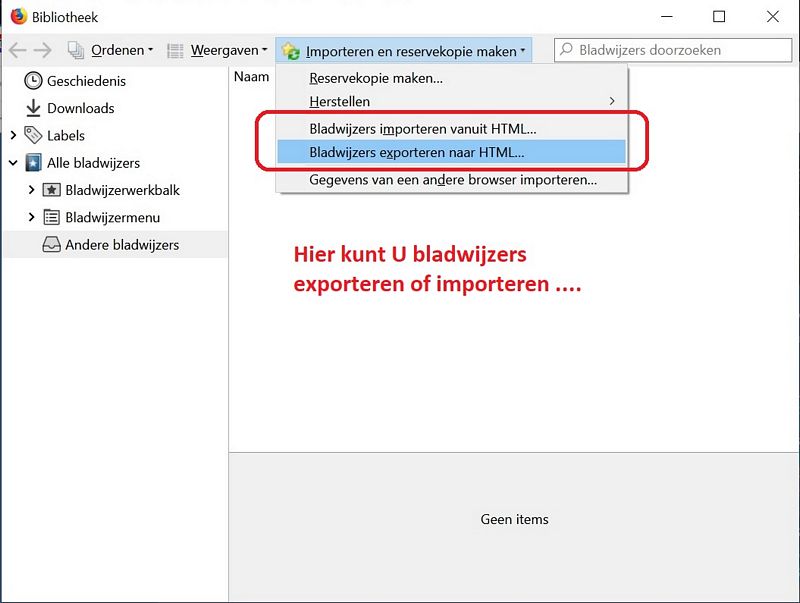Click the back arrow in toolbar
800x603 pixels.
point(18,50)
